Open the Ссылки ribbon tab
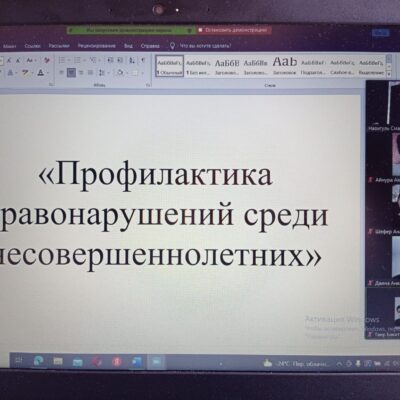Viewport: 400px width, 400px height. coord(32,46)
